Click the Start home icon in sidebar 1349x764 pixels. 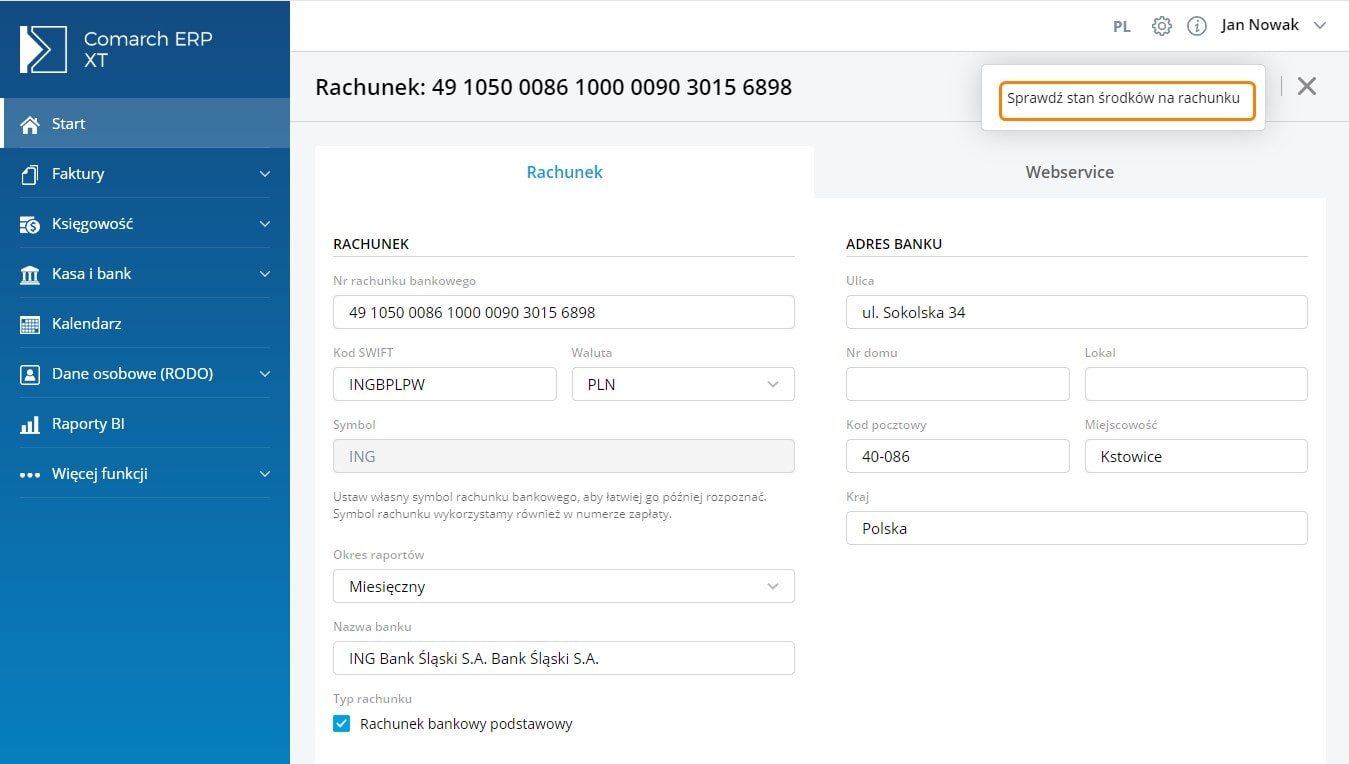click(x=30, y=124)
